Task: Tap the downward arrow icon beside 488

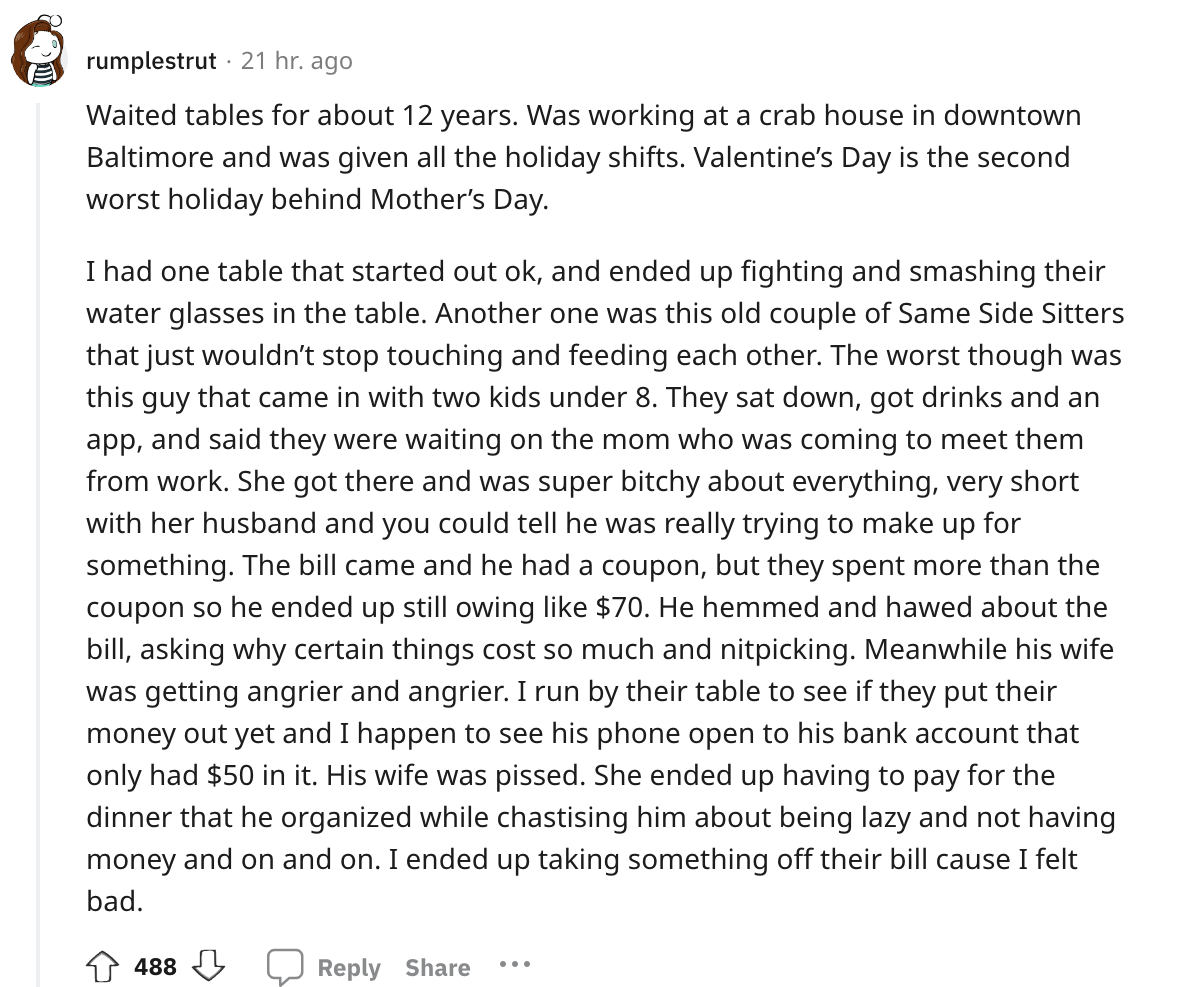Action: (210, 967)
